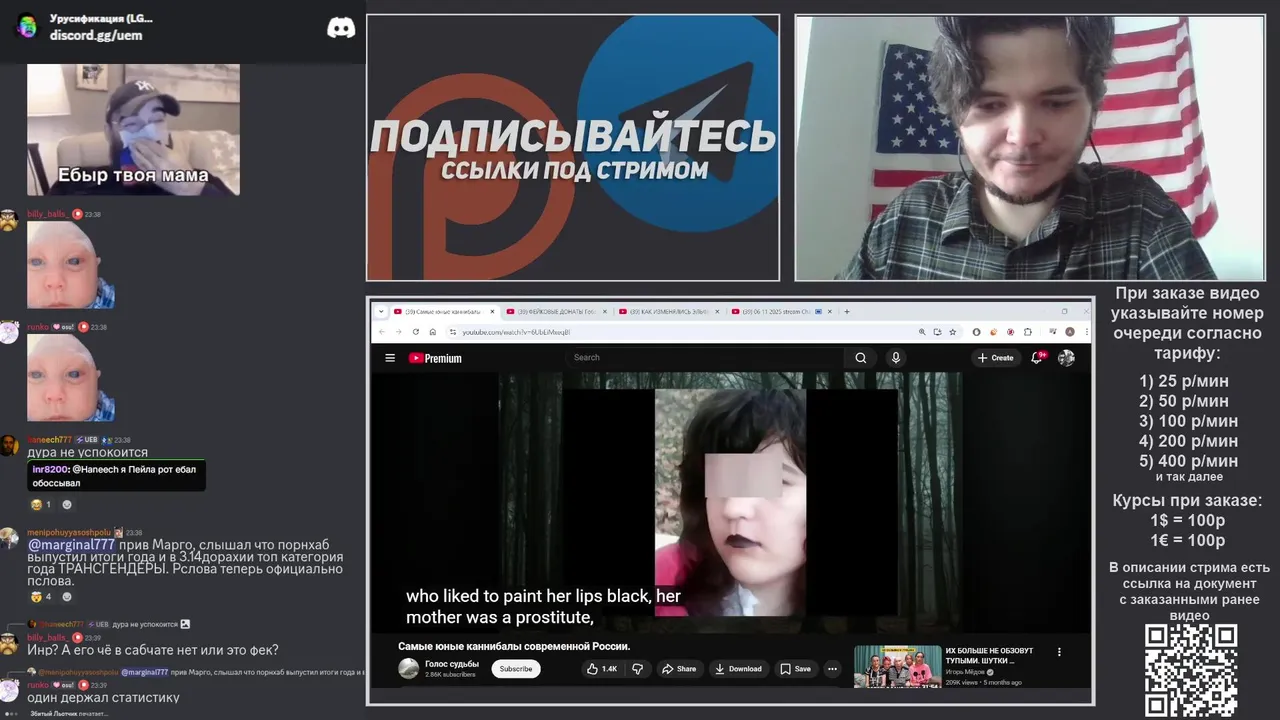This screenshot has height=720, width=1280.
Task: Click the discord.gg/uem invite text
Action: 96,35
